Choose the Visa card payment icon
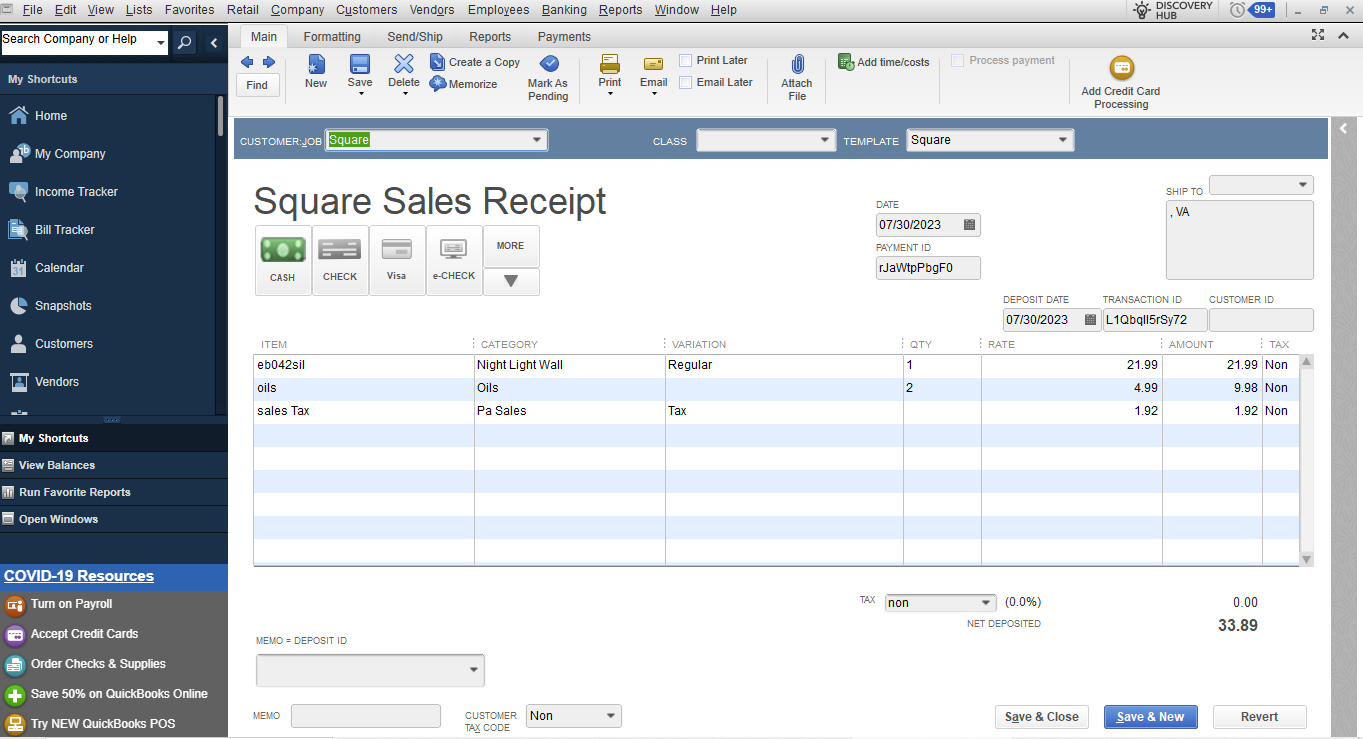The image size is (1363, 739). [397, 249]
